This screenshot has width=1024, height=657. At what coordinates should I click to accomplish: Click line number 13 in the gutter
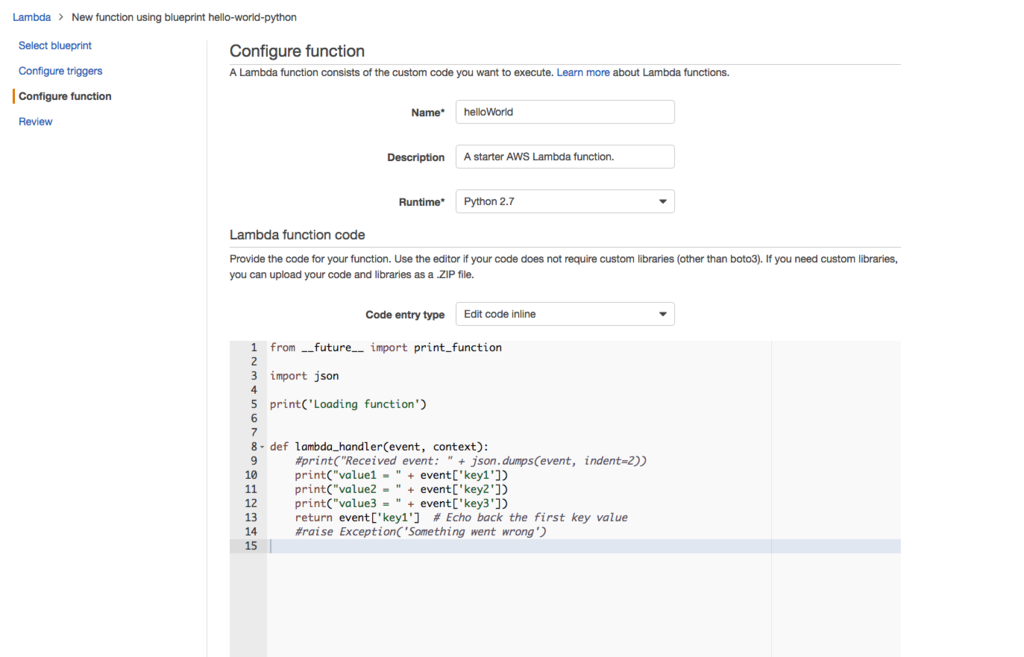[x=251, y=518]
